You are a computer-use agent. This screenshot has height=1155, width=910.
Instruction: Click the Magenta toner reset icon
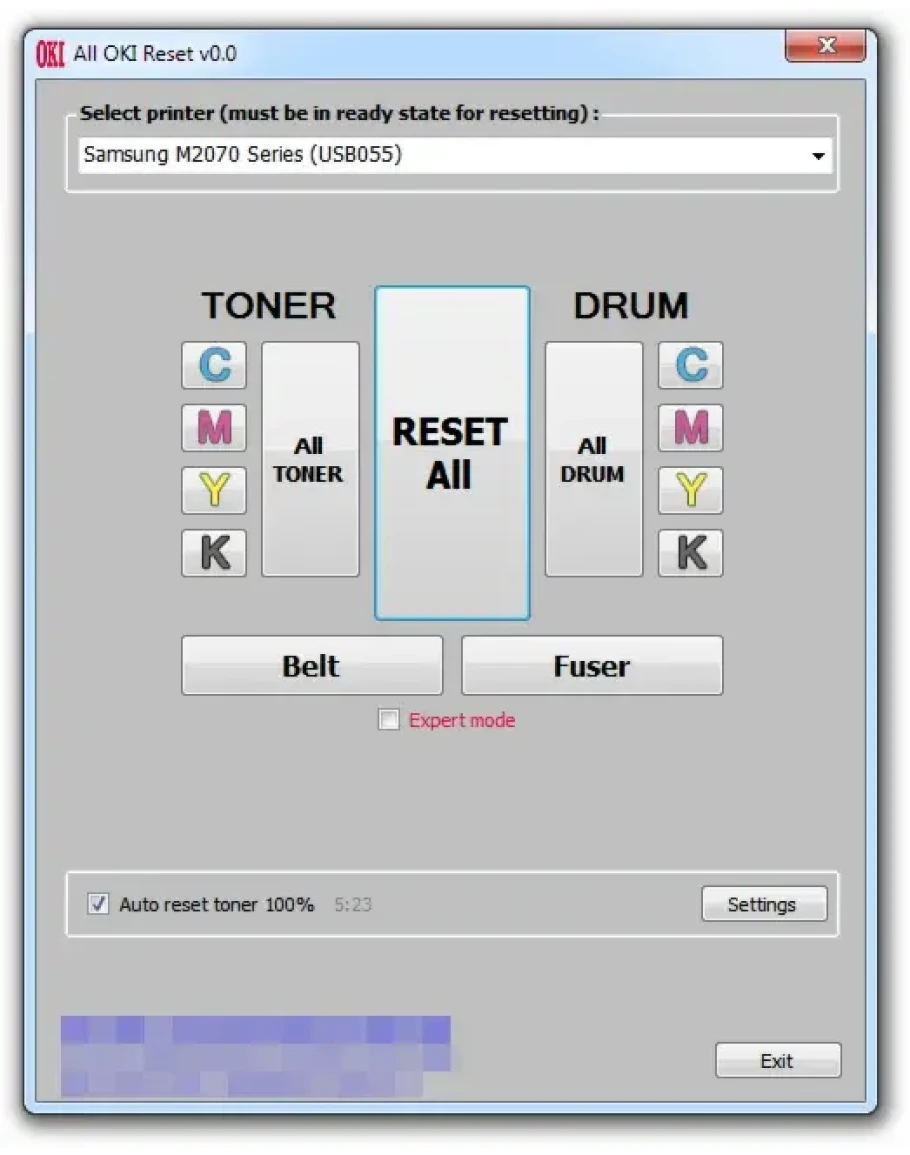pyautogui.click(x=214, y=428)
